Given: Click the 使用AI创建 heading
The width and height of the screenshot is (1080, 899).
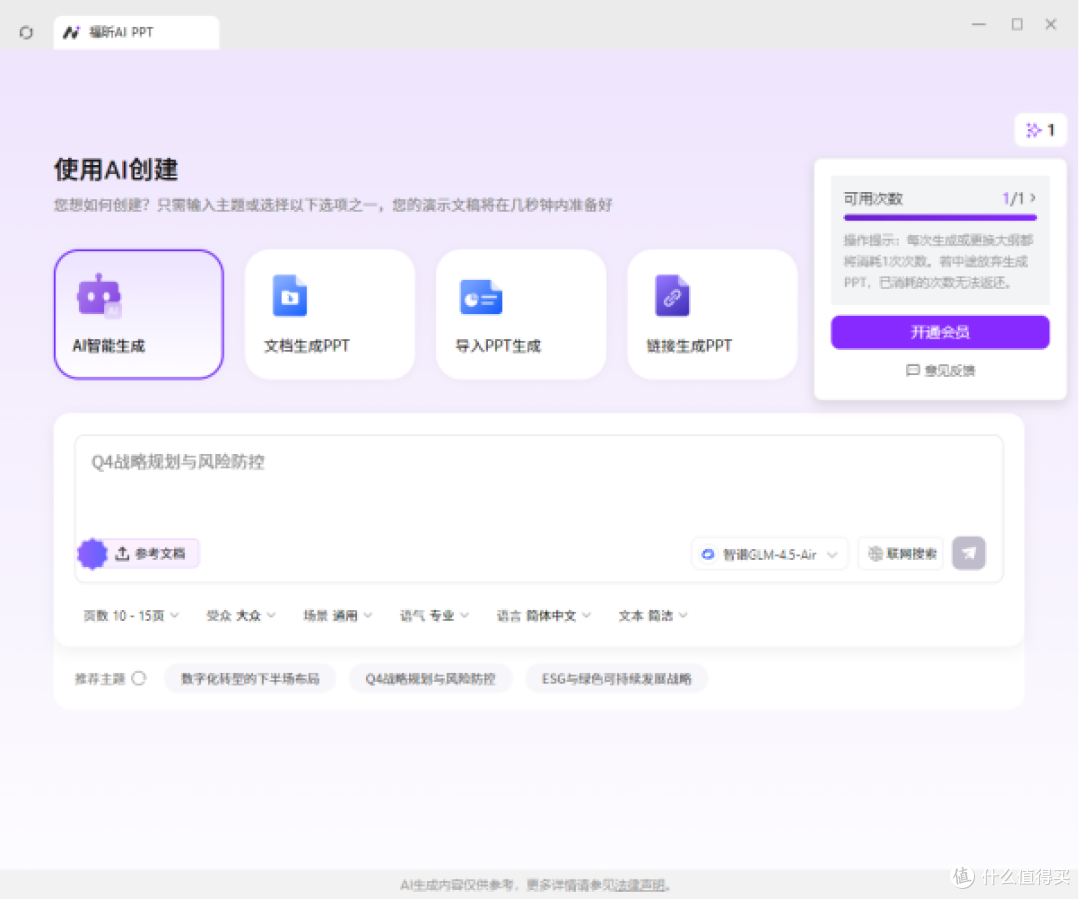Looking at the screenshot, I should (116, 169).
